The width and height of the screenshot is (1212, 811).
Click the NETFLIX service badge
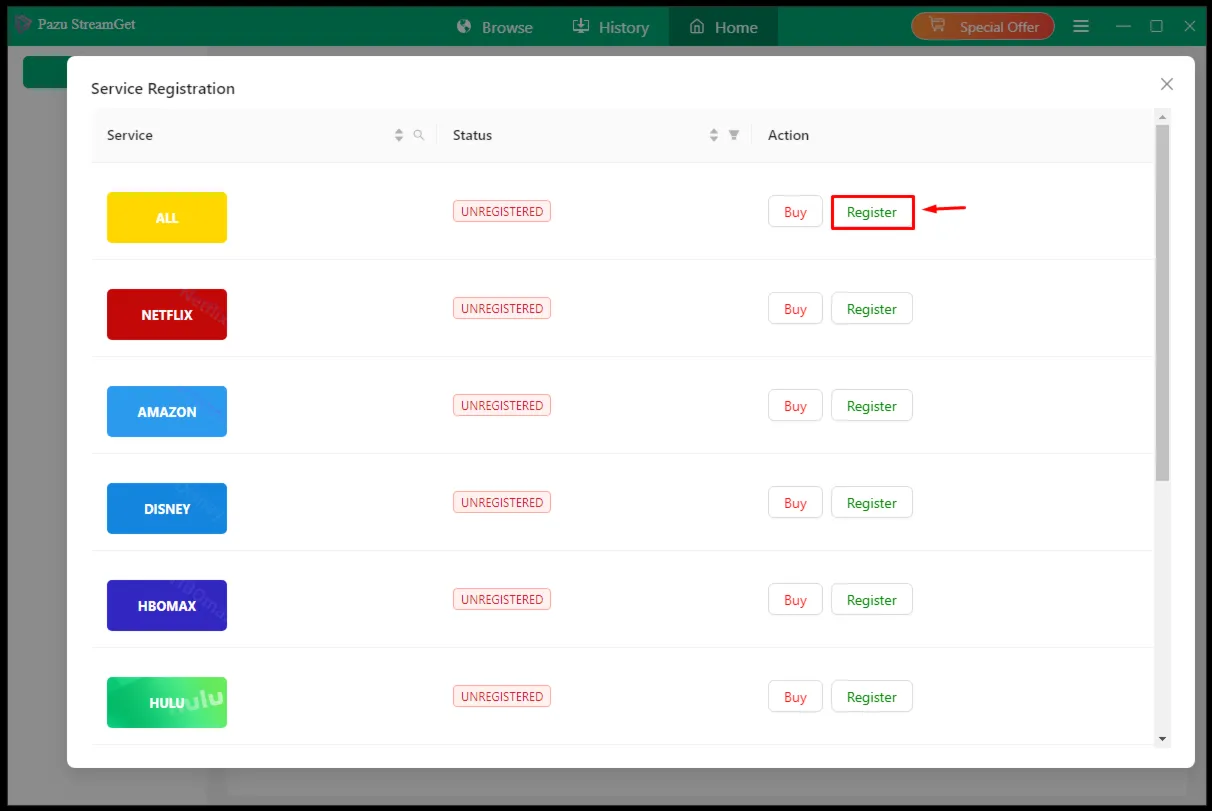point(167,314)
